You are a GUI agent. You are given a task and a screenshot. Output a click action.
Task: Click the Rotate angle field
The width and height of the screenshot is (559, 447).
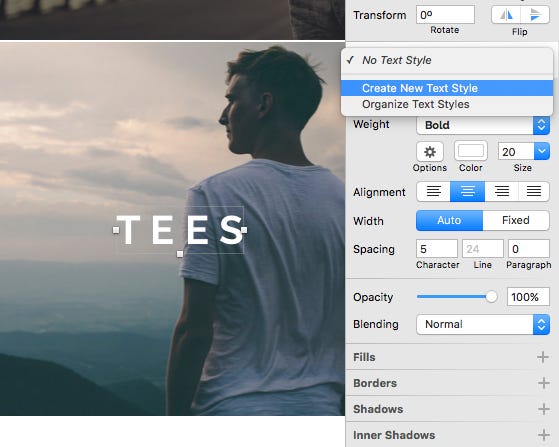pyautogui.click(x=445, y=15)
